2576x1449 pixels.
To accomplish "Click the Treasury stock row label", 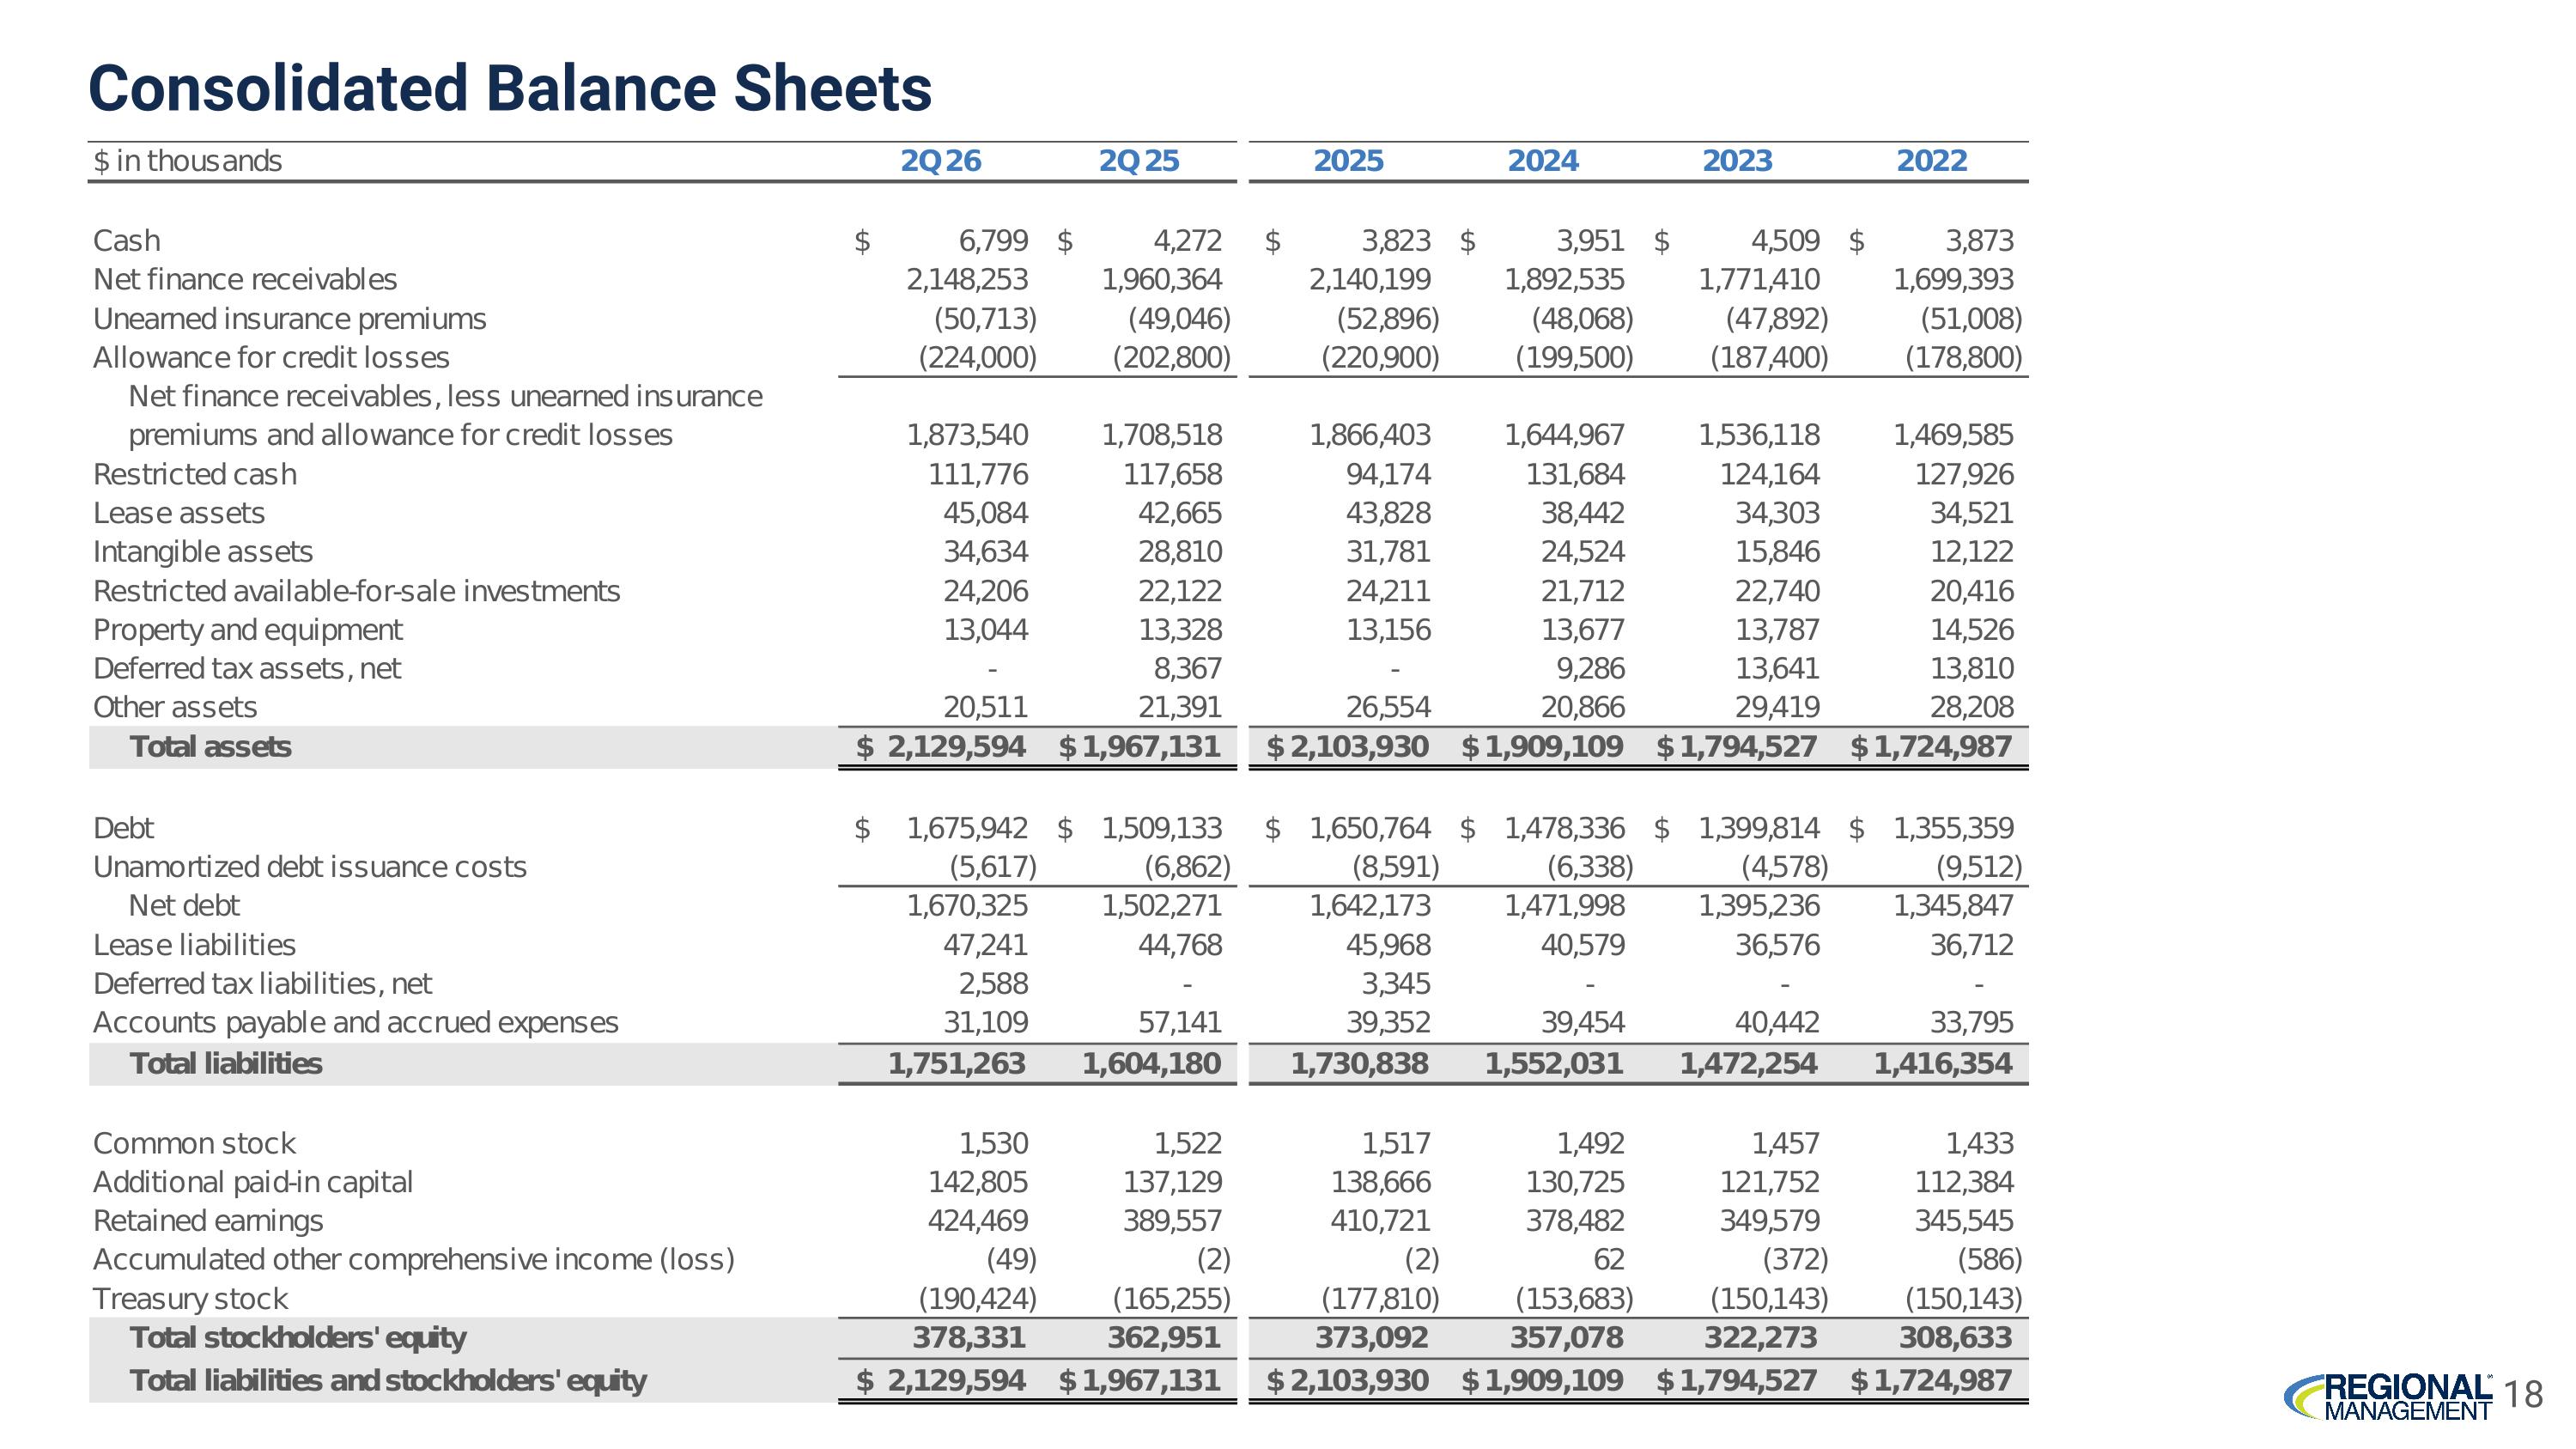I will pyautogui.click(x=190, y=1299).
